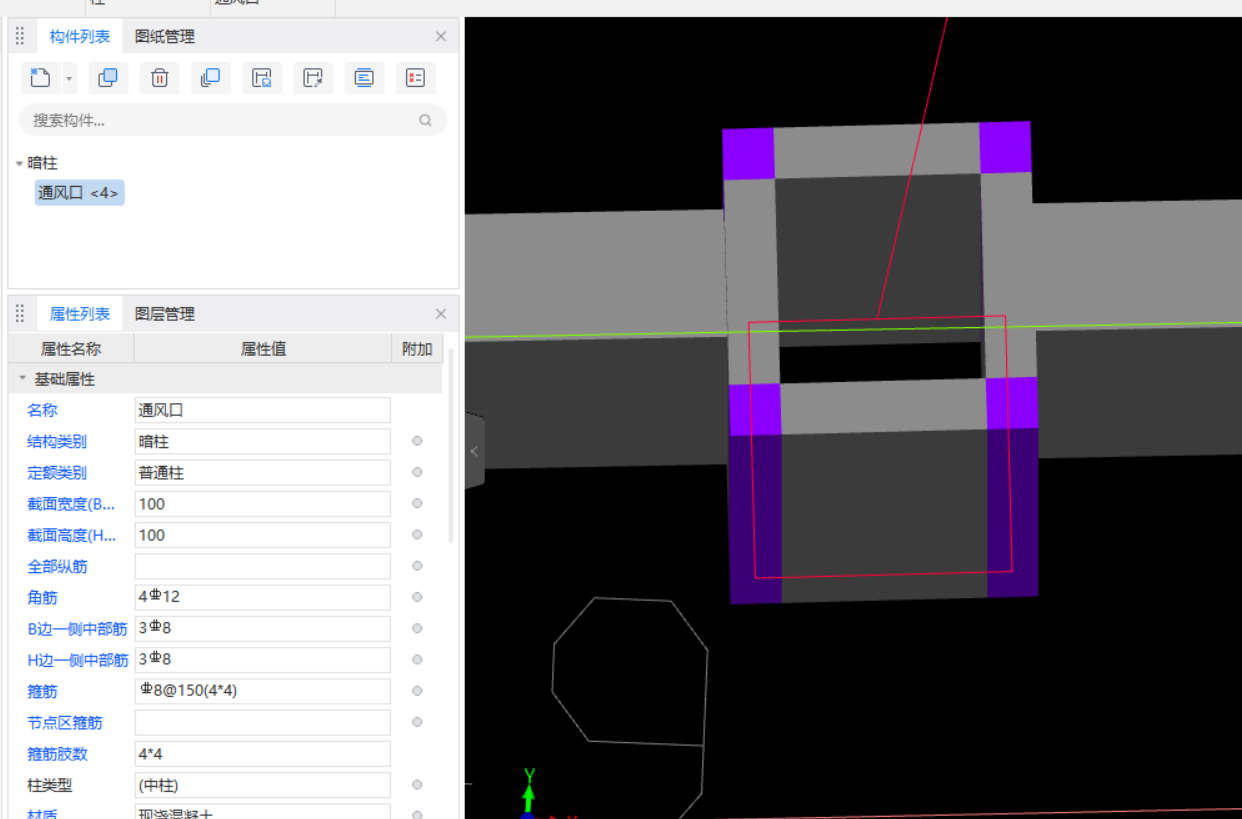Open the 材质 value field 现浇混凝土
The image size is (1242, 819).
263,812
